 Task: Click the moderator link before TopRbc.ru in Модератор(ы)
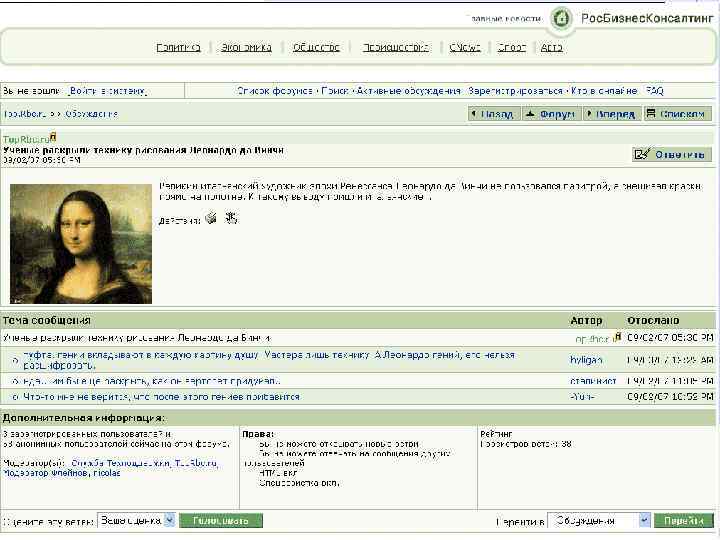[120, 463]
